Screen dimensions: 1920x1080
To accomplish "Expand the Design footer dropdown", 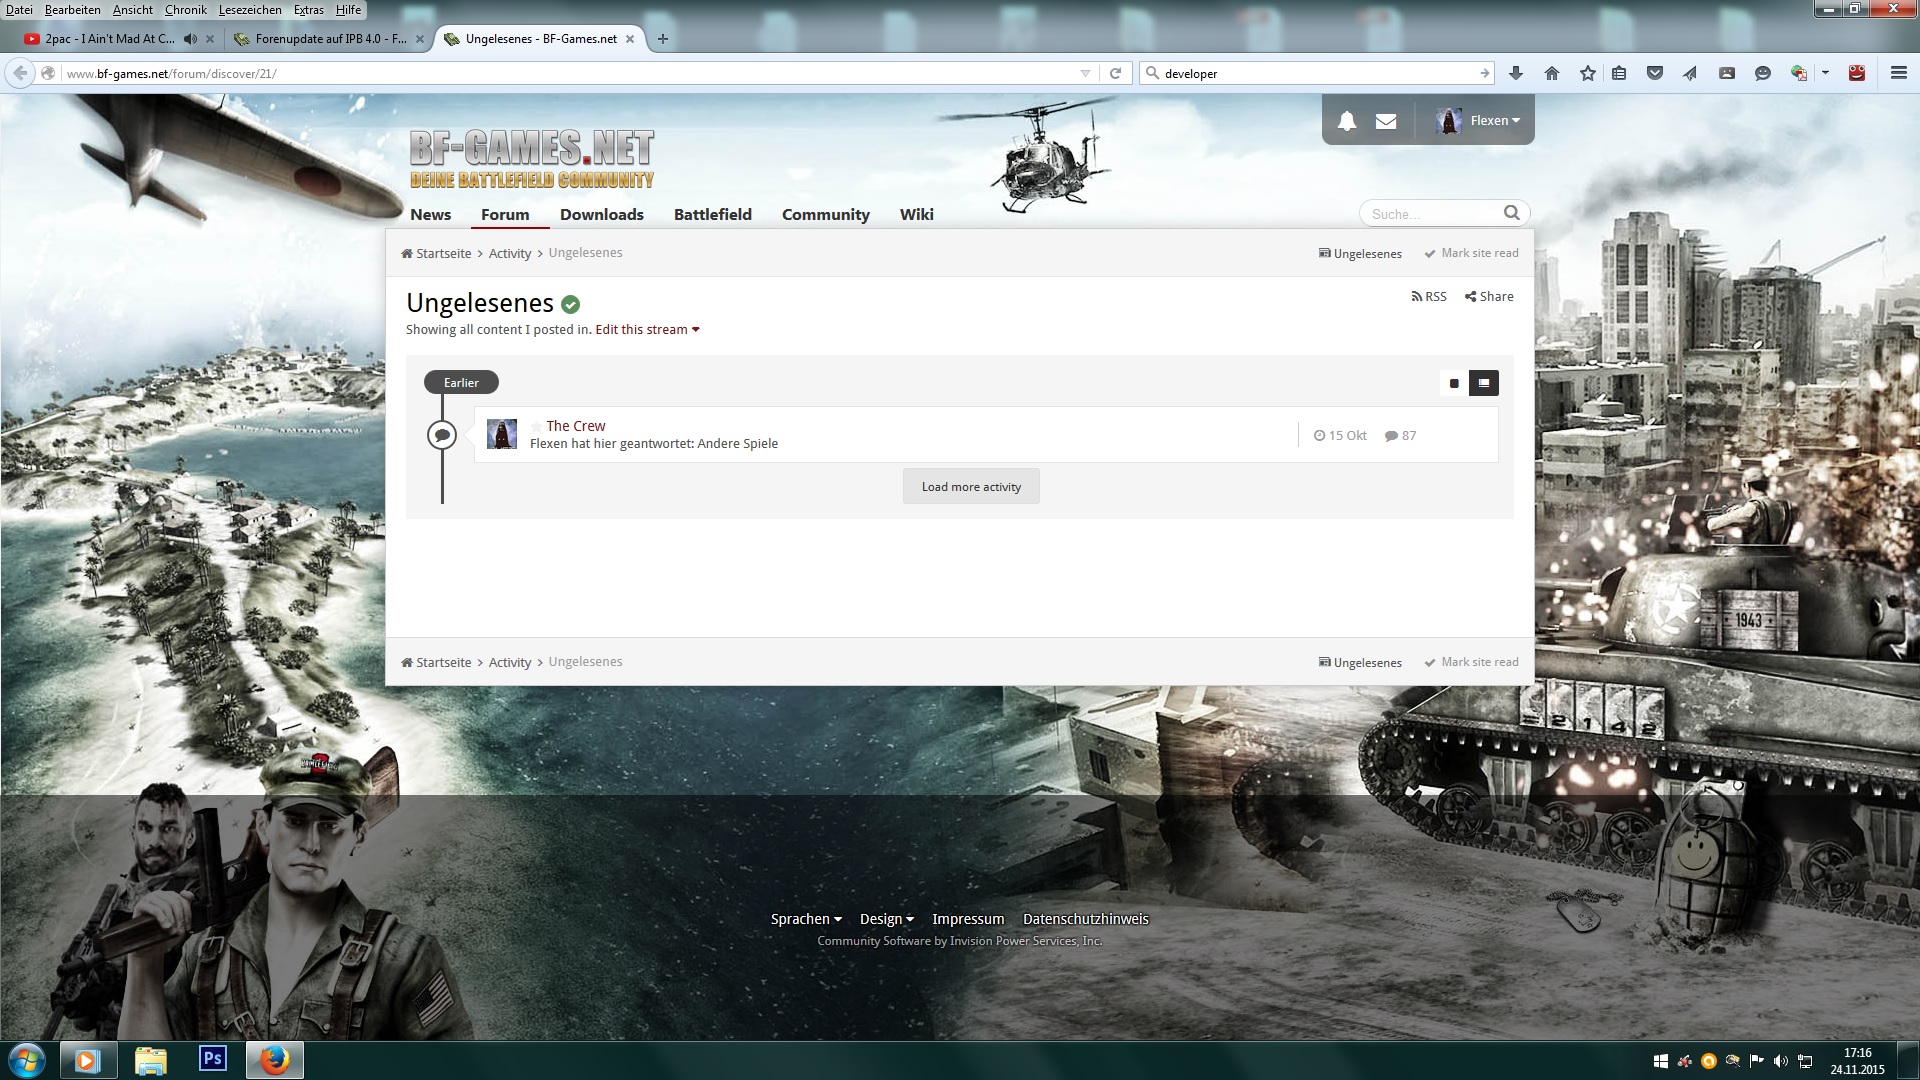I will 887,919.
